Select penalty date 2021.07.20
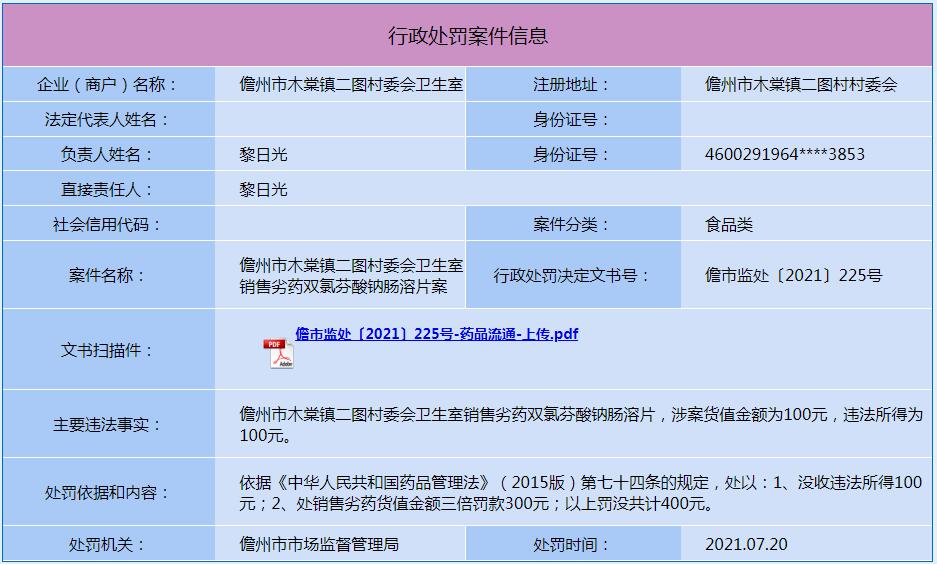Image resolution: width=937 pixels, height=564 pixels. point(746,545)
